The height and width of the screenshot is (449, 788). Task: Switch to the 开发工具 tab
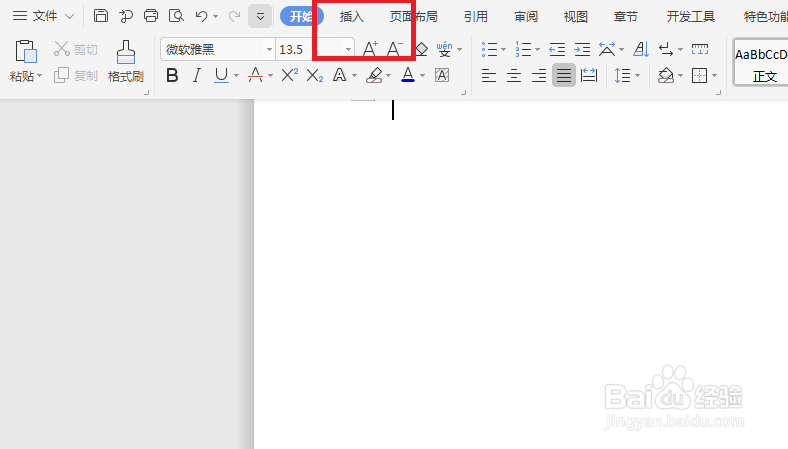click(x=691, y=17)
